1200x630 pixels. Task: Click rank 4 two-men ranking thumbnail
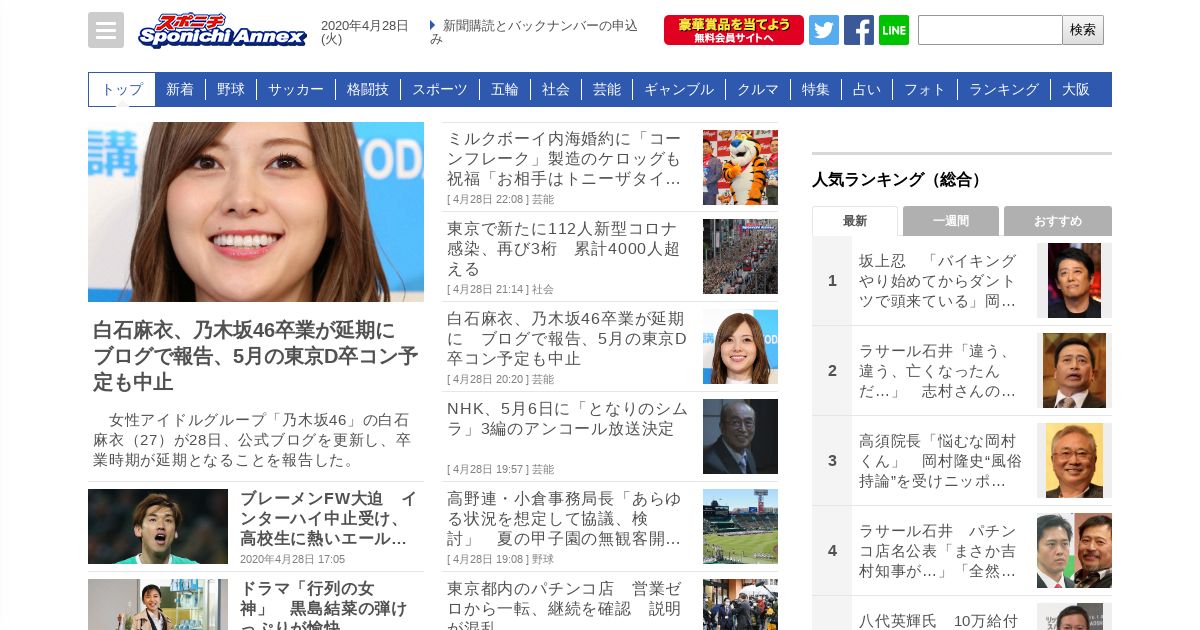(x=1074, y=551)
